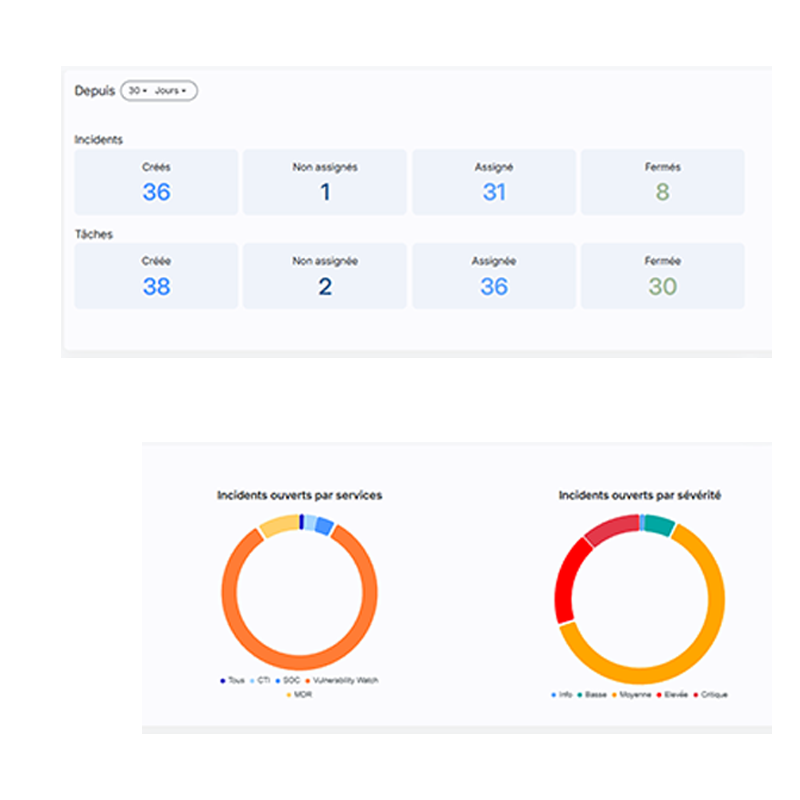This screenshot has height=800, width=800.
Task: Toggle the Basse severity legend item
Action: [592, 694]
